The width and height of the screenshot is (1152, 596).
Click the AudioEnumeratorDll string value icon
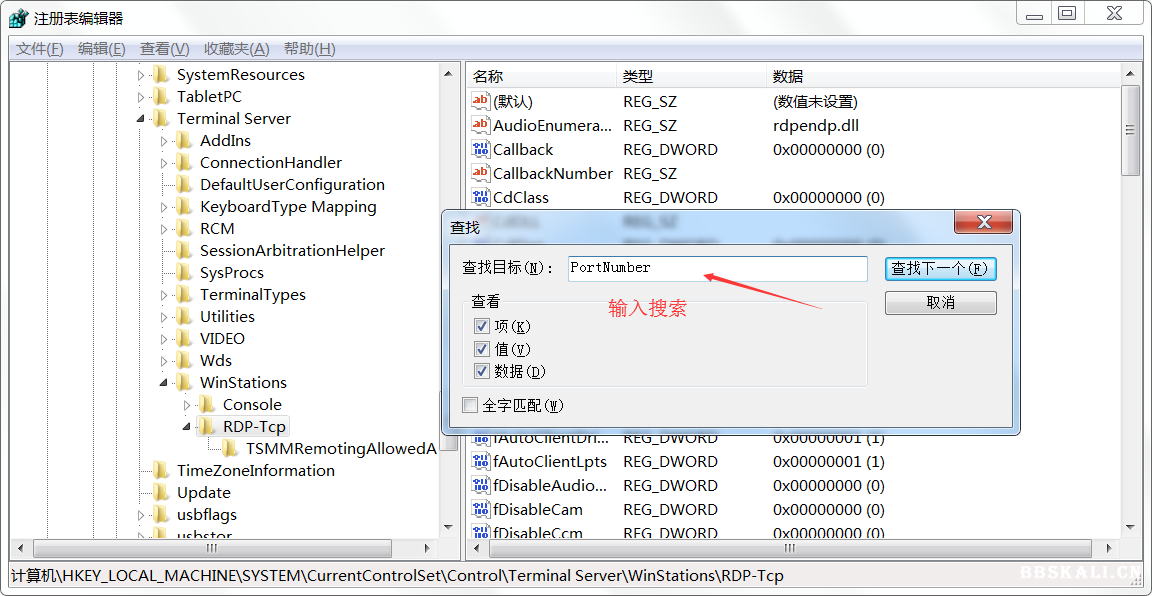(481, 126)
